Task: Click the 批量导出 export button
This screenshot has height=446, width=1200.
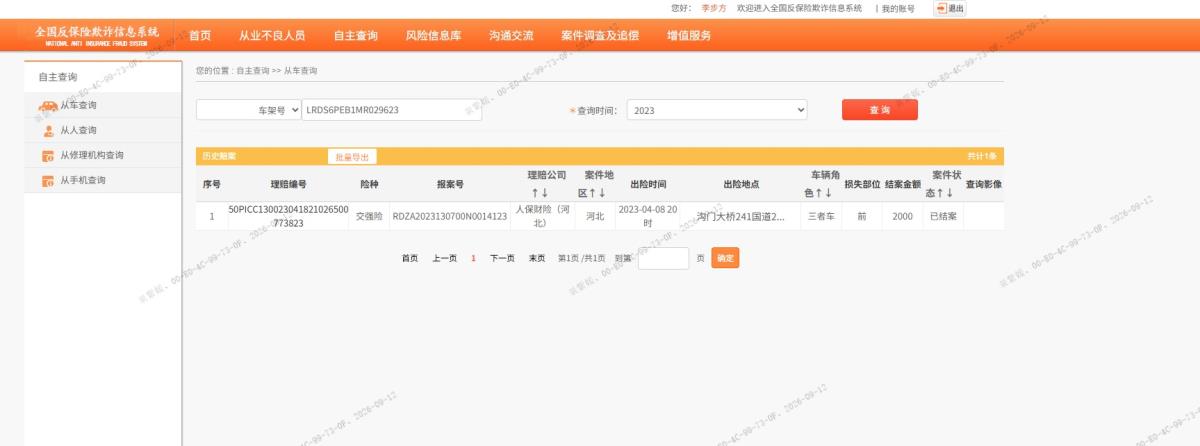Action: pyautogui.click(x=352, y=157)
